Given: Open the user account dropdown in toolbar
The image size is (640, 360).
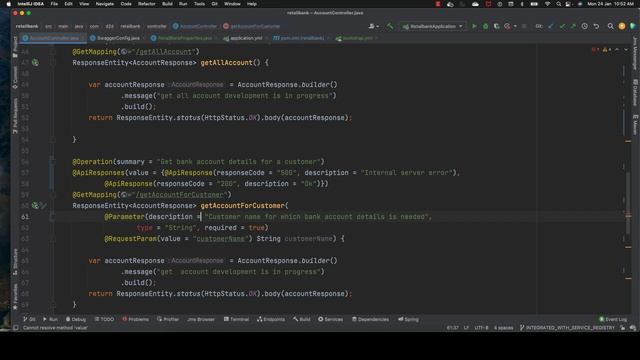Looking at the screenshot, I should (x=373, y=26).
